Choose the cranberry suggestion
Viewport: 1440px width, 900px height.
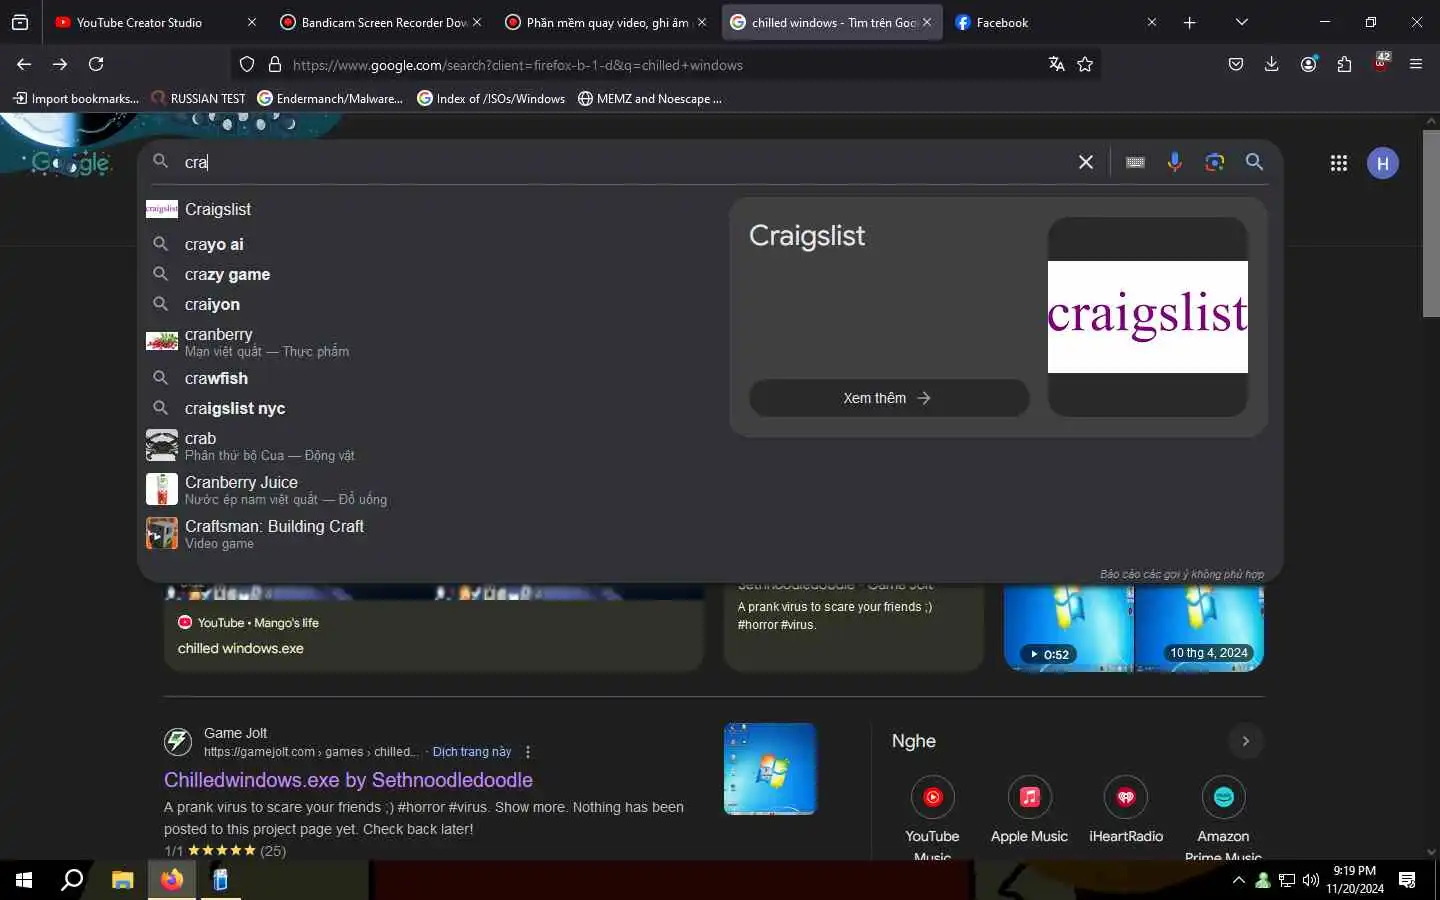tap(430, 342)
